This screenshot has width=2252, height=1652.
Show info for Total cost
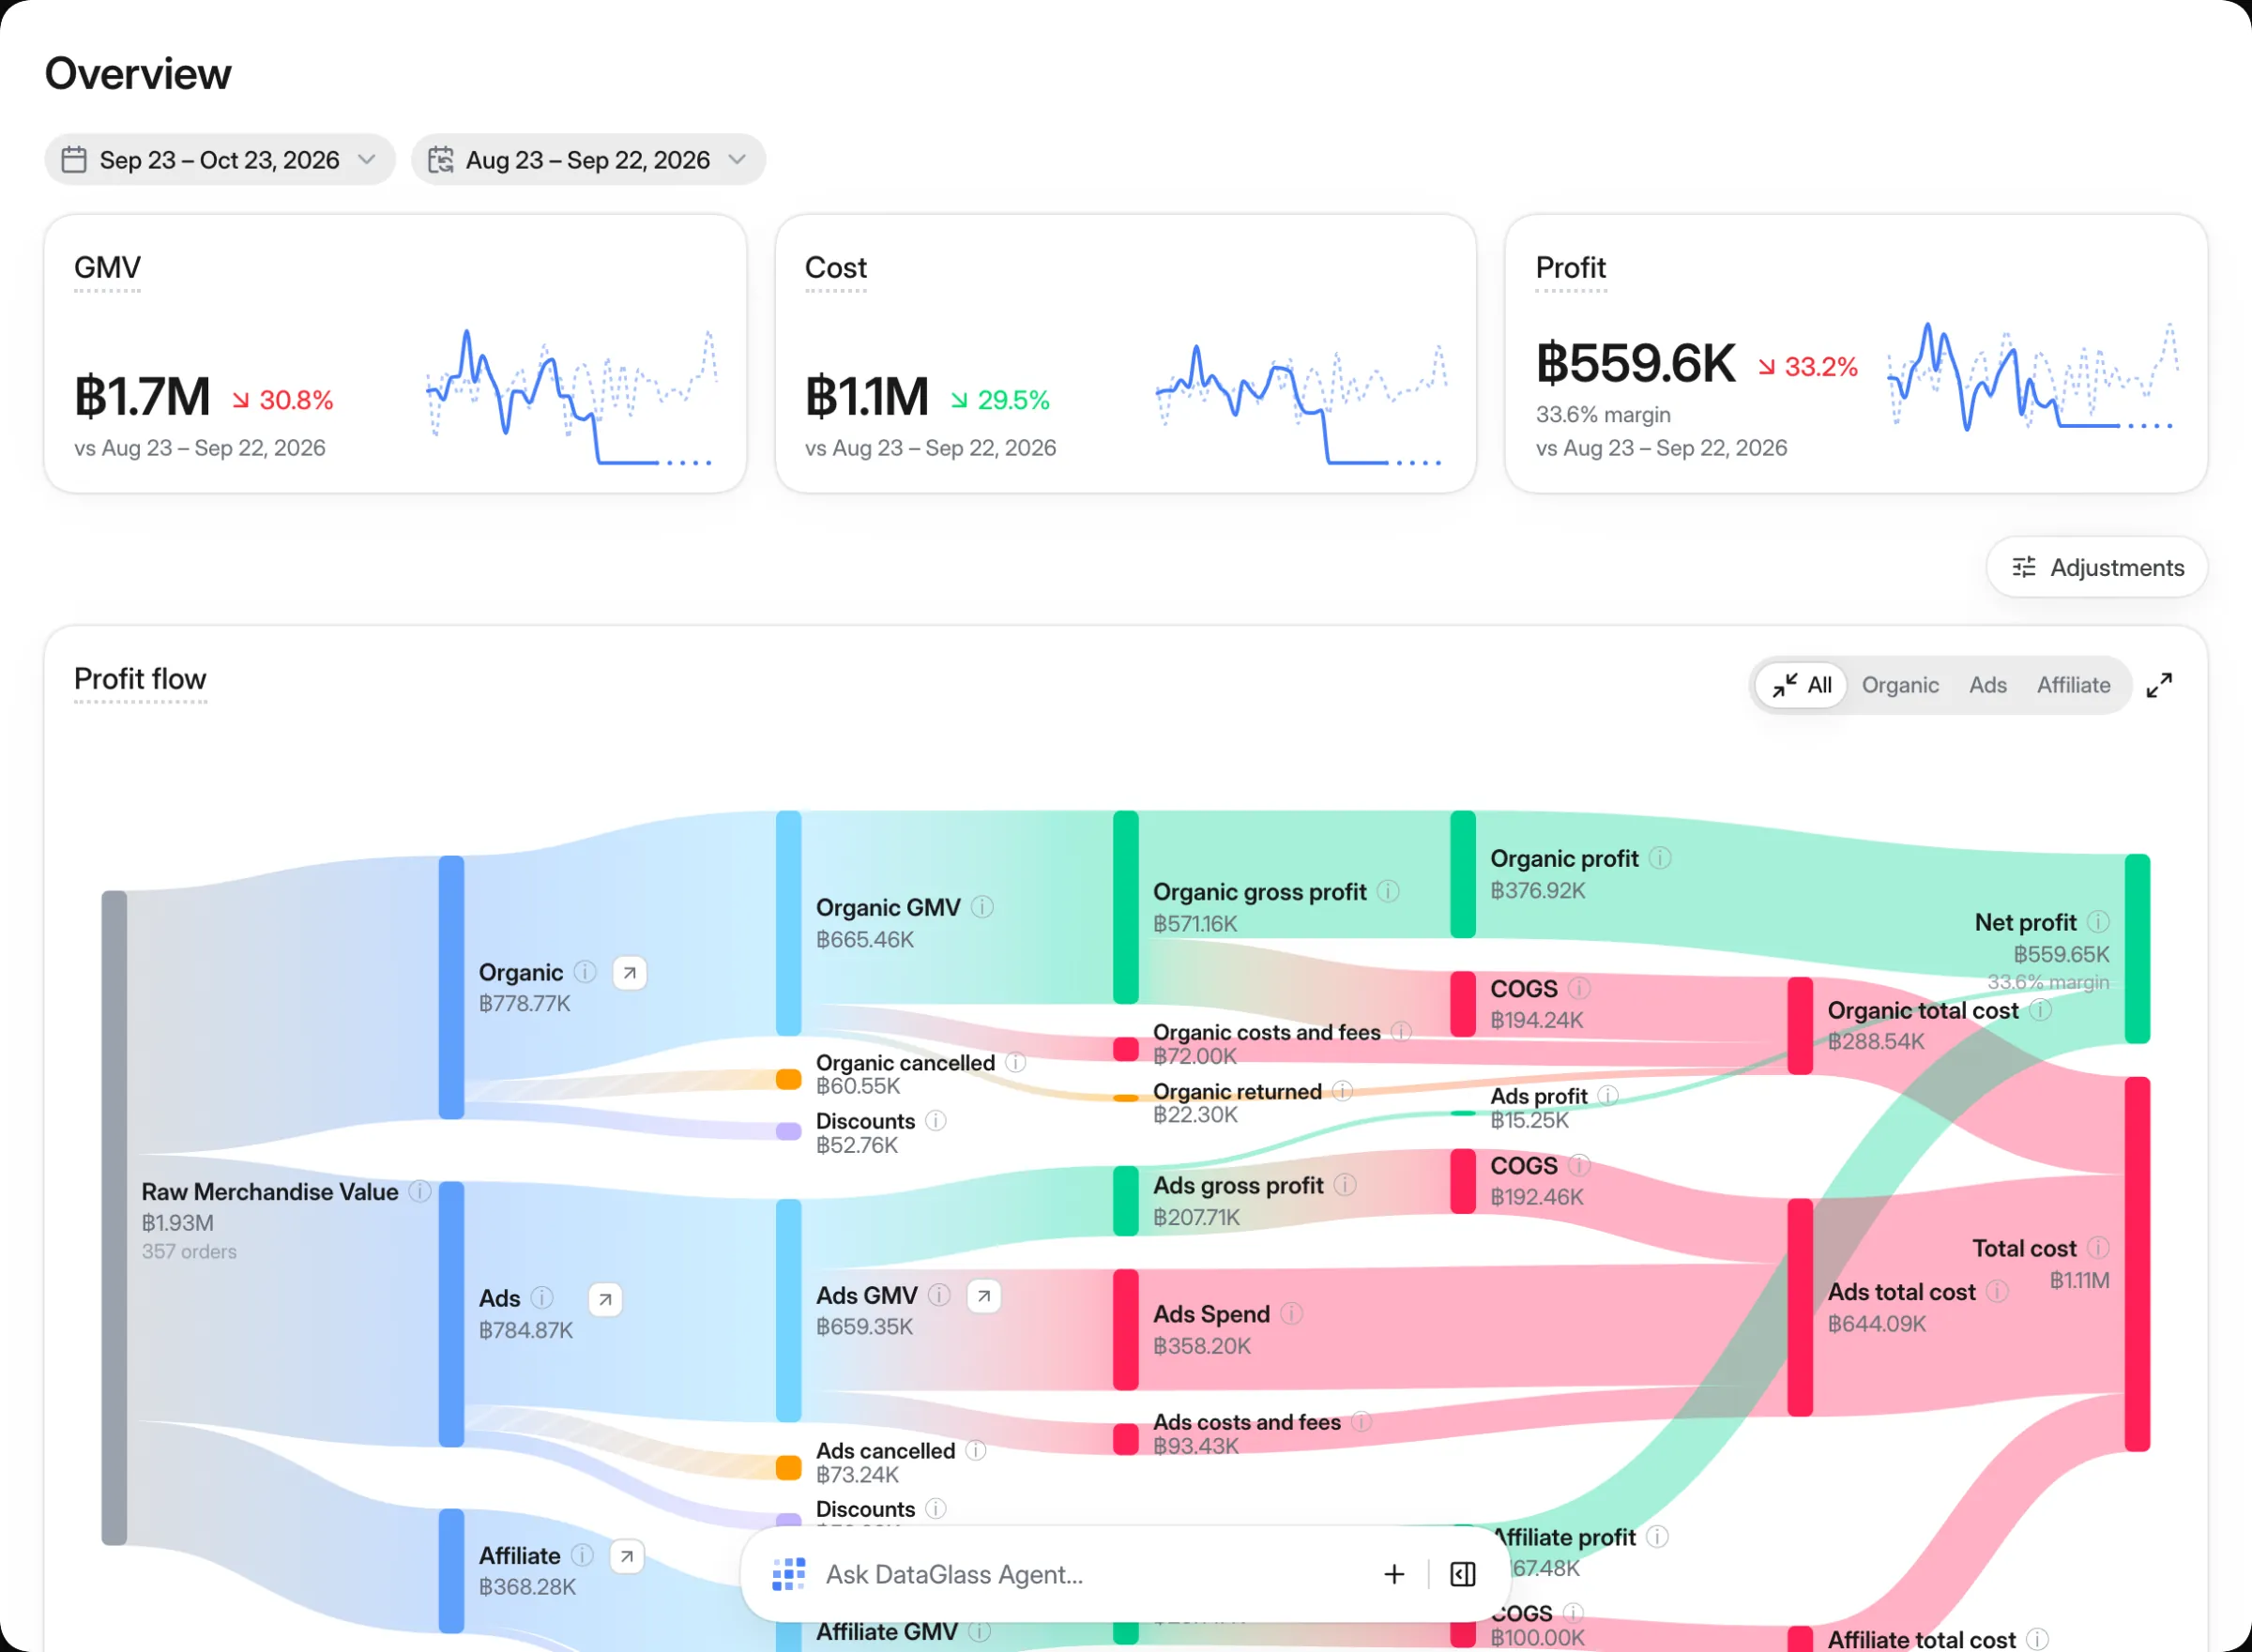[2099, 1249]
